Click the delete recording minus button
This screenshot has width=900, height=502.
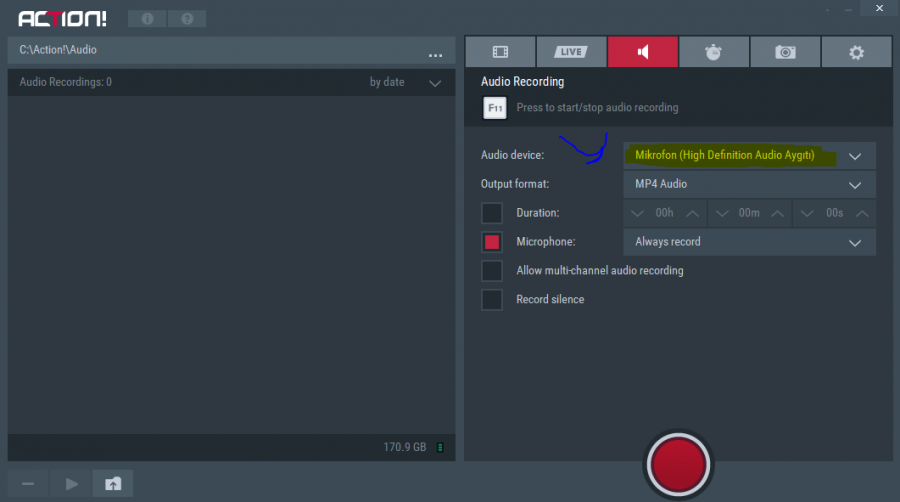point(28,484)
